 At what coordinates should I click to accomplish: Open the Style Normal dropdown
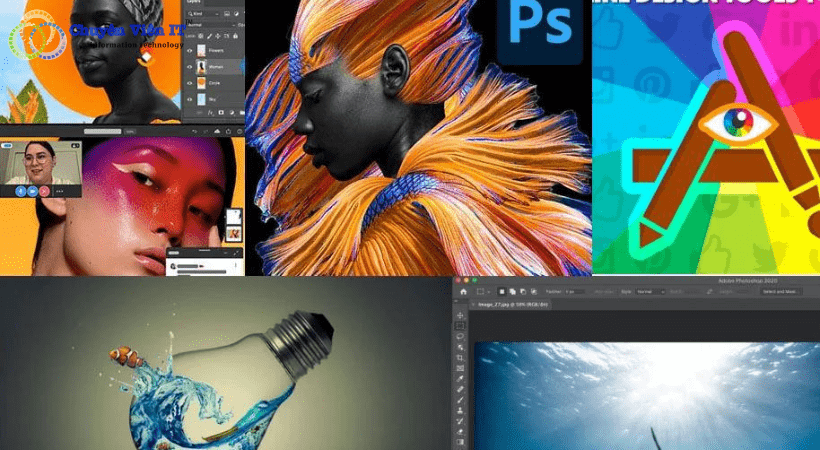pyautogui.click(x=650, y=292)
